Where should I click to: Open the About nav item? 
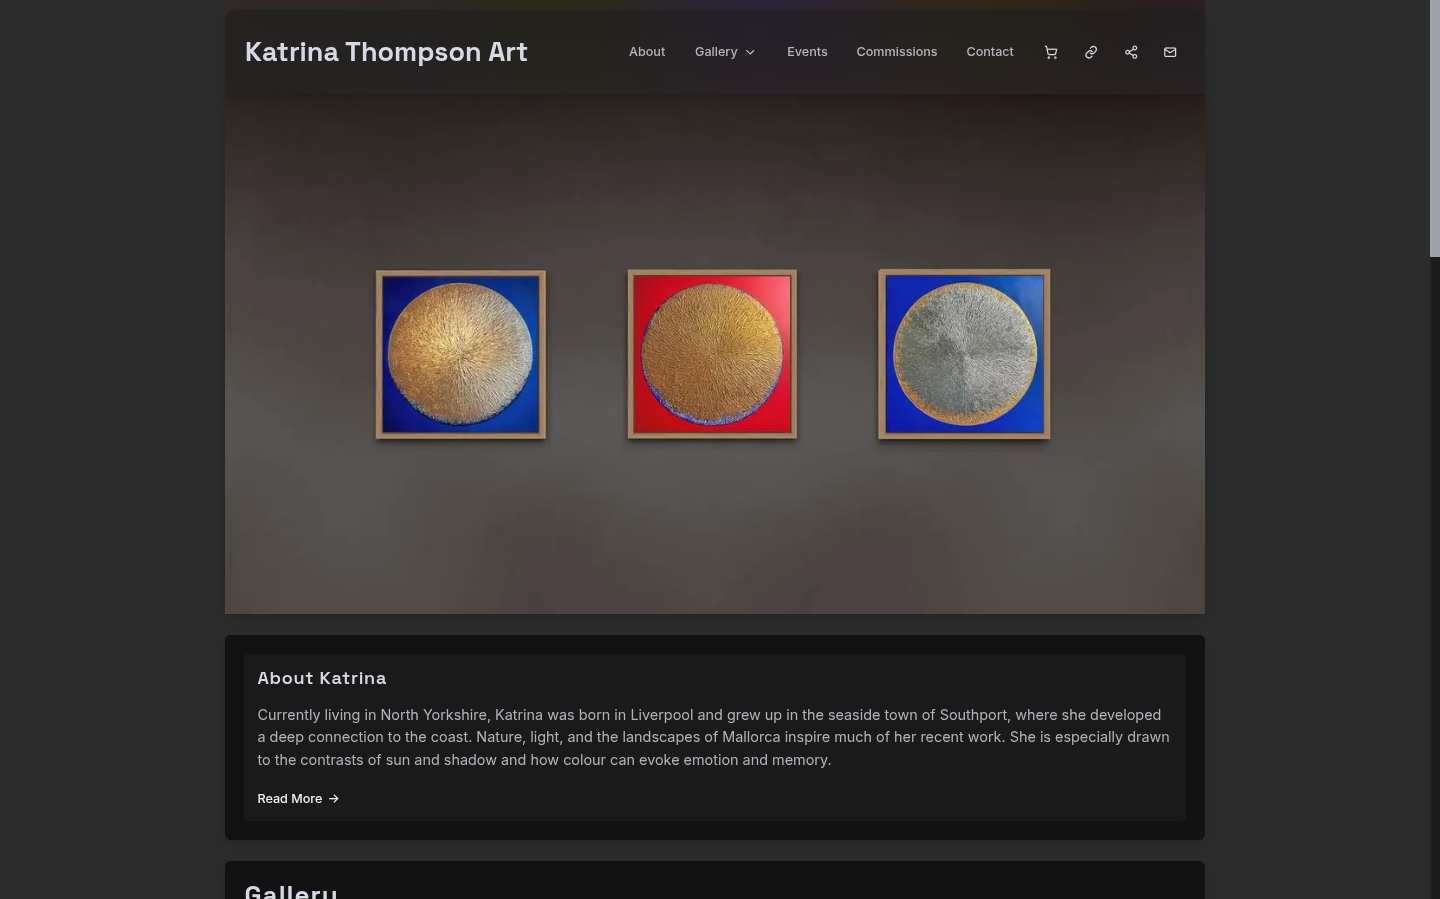tap(647, 52)
